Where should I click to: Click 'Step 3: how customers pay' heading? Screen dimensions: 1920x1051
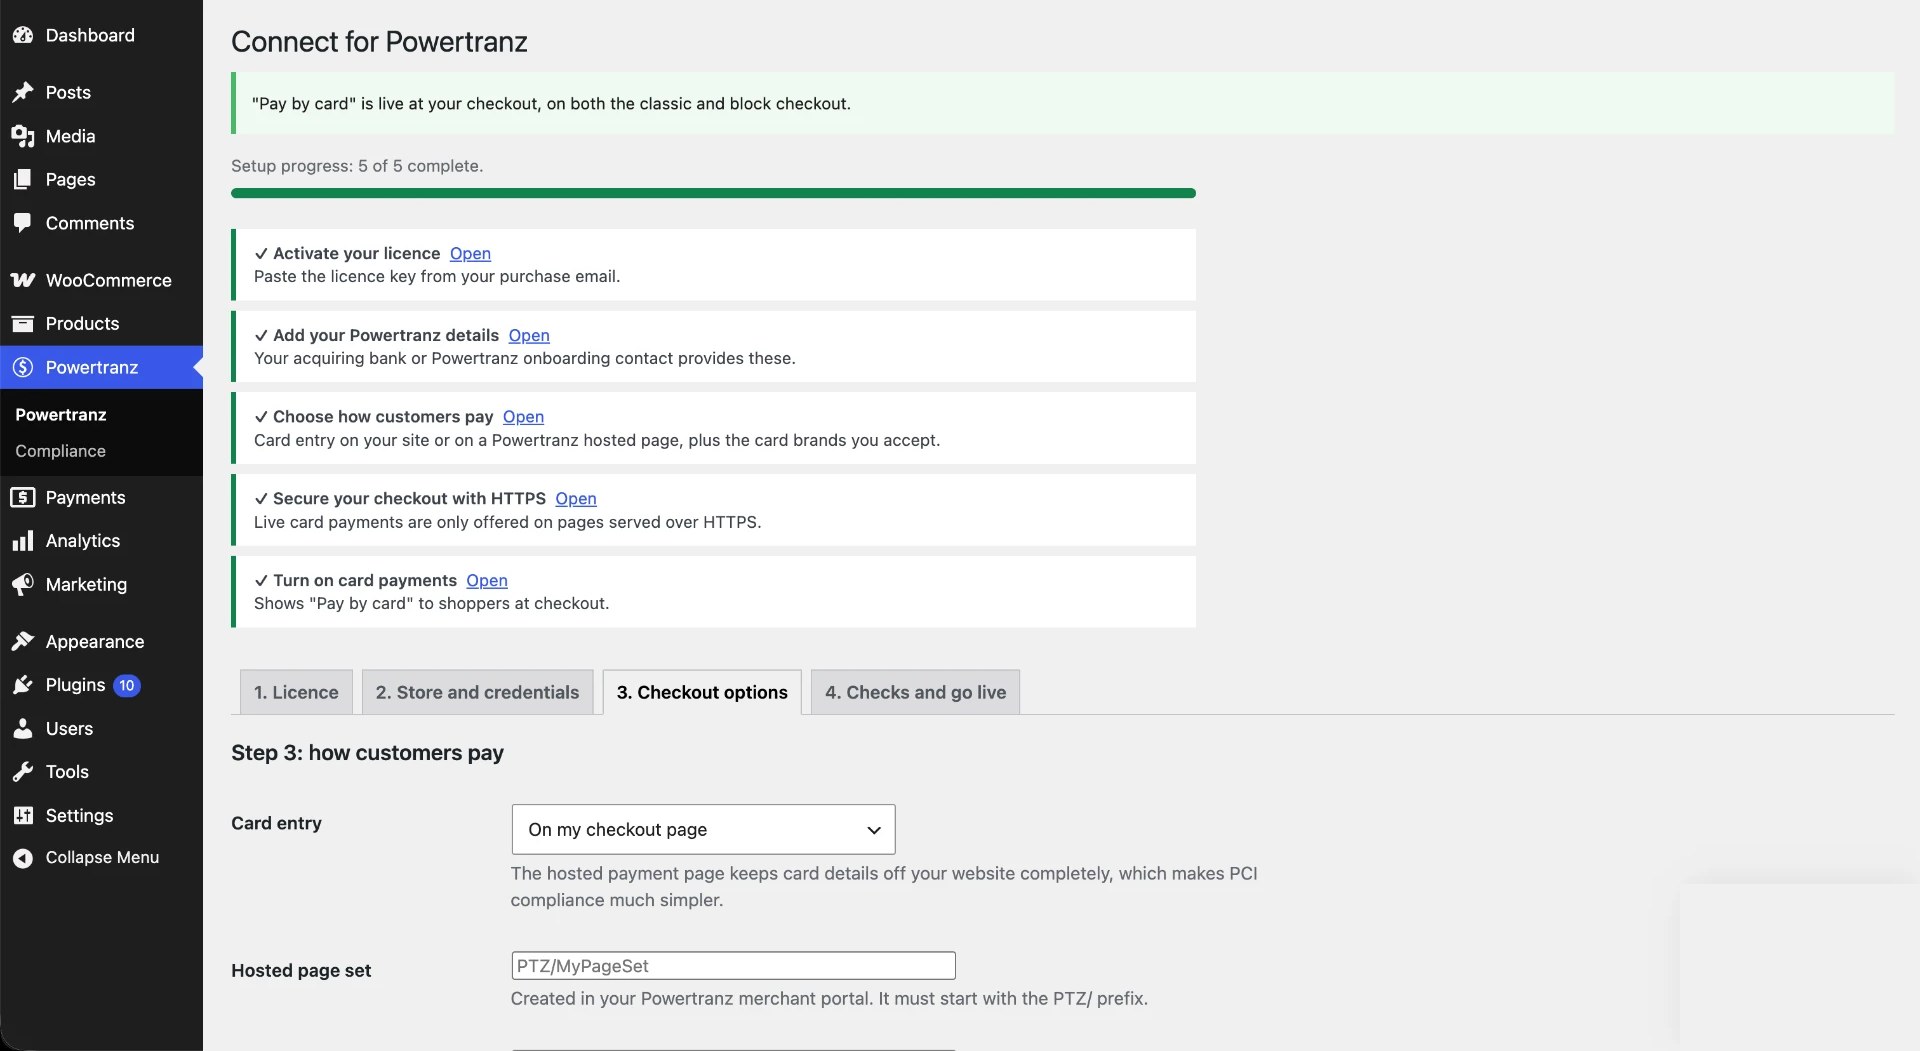[367, 753]
